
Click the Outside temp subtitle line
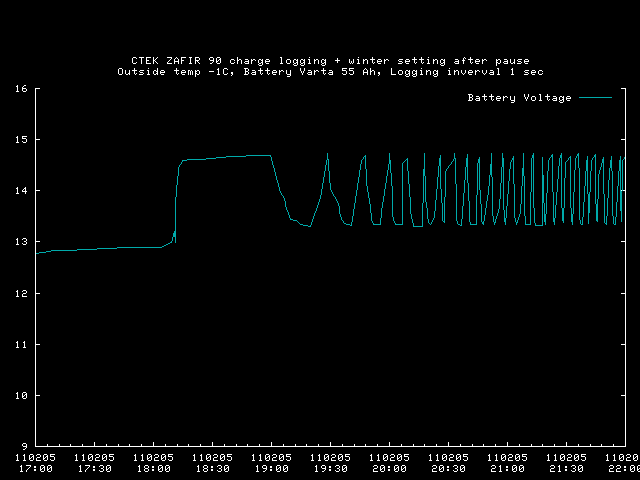[x=330, y=72]
